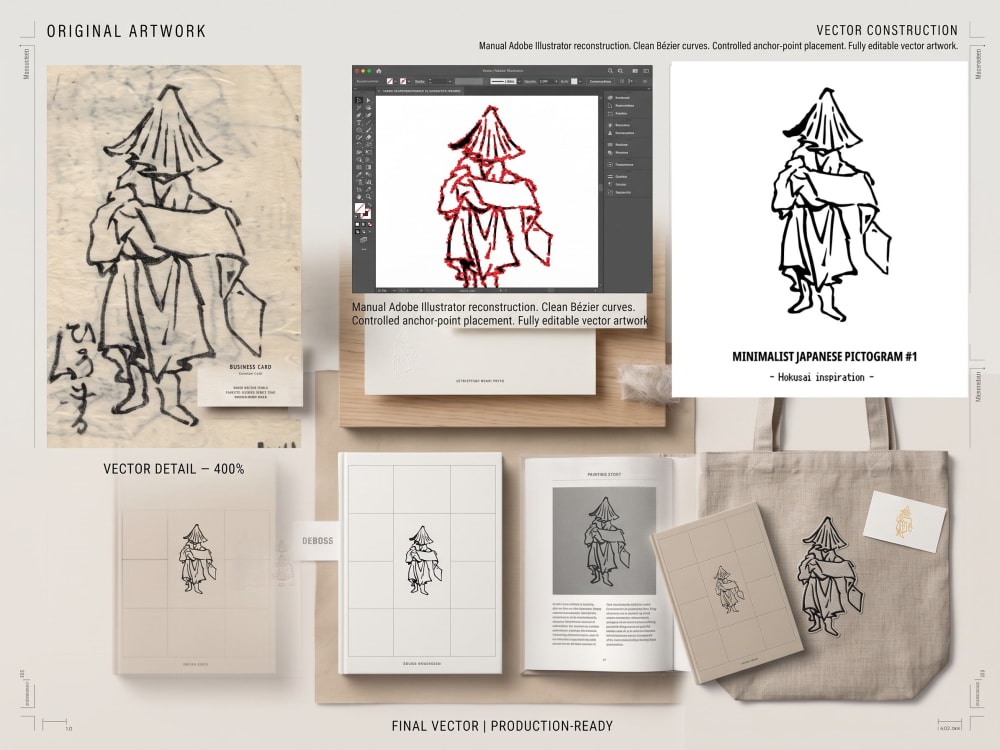Open the Arrange Documents icon in the title bar
Screen dimensions: 1000x750
click(x=635, y=71)
